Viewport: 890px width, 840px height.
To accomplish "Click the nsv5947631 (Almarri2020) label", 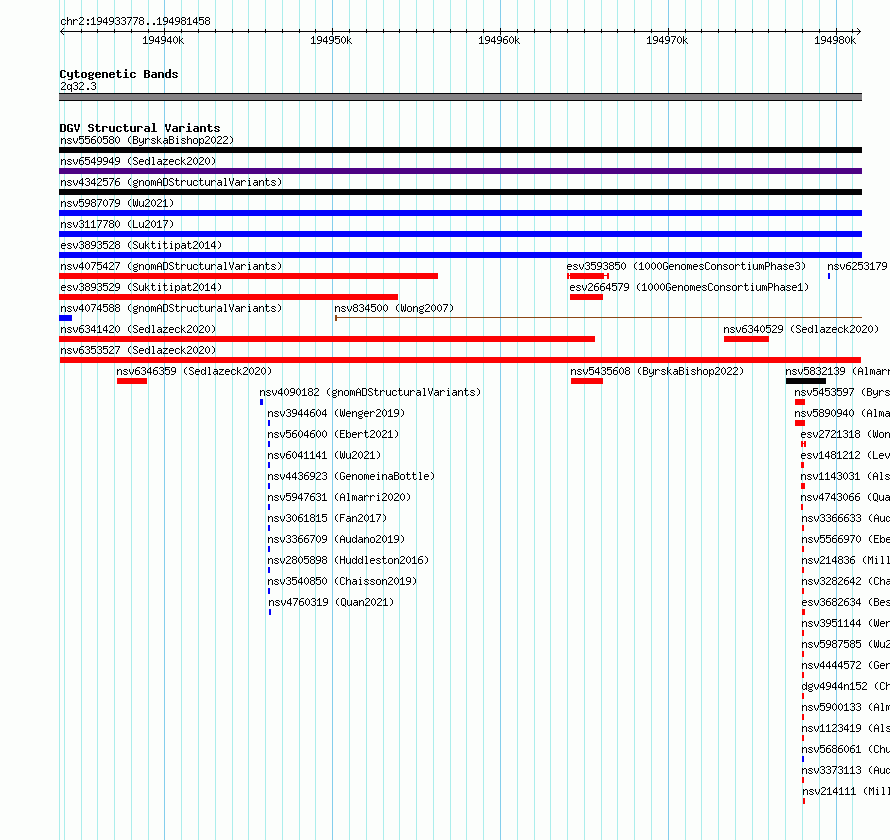I will 339,497.
